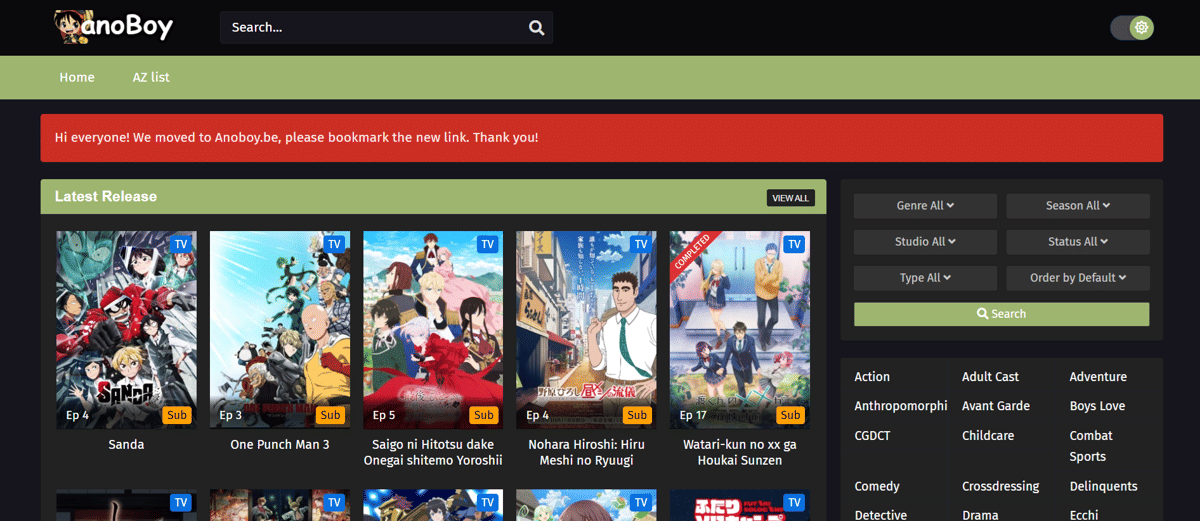
Task: Click the magnifying glass search icon
Action: point(537,28)
